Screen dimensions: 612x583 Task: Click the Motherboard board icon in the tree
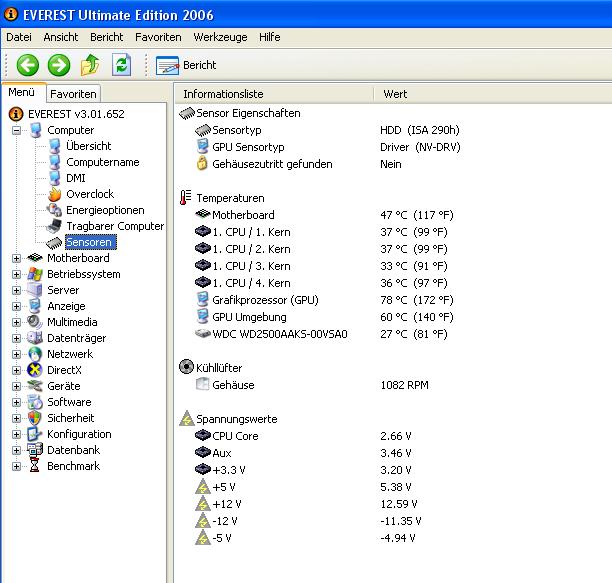[x=35, y=258]
